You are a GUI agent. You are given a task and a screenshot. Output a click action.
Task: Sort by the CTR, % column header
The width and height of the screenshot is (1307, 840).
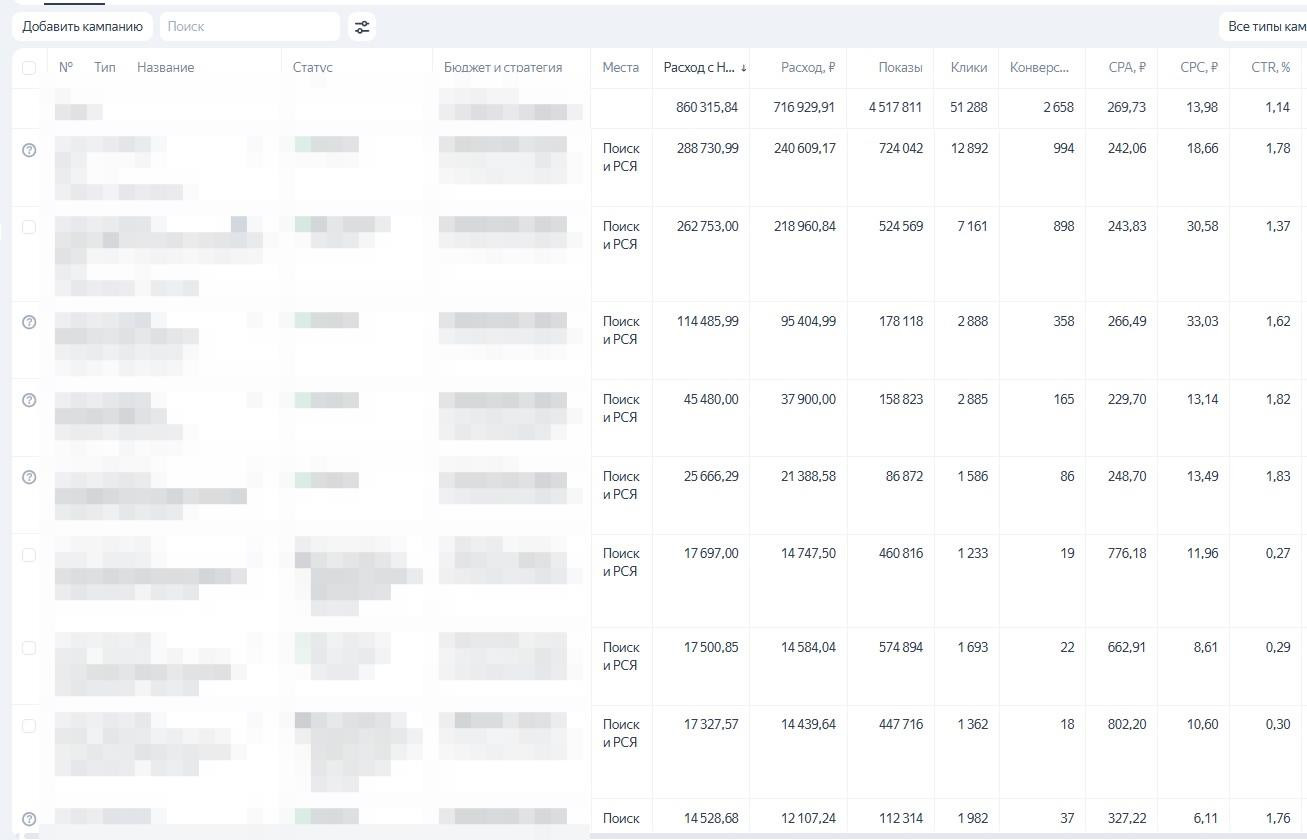click(1271, 67)
